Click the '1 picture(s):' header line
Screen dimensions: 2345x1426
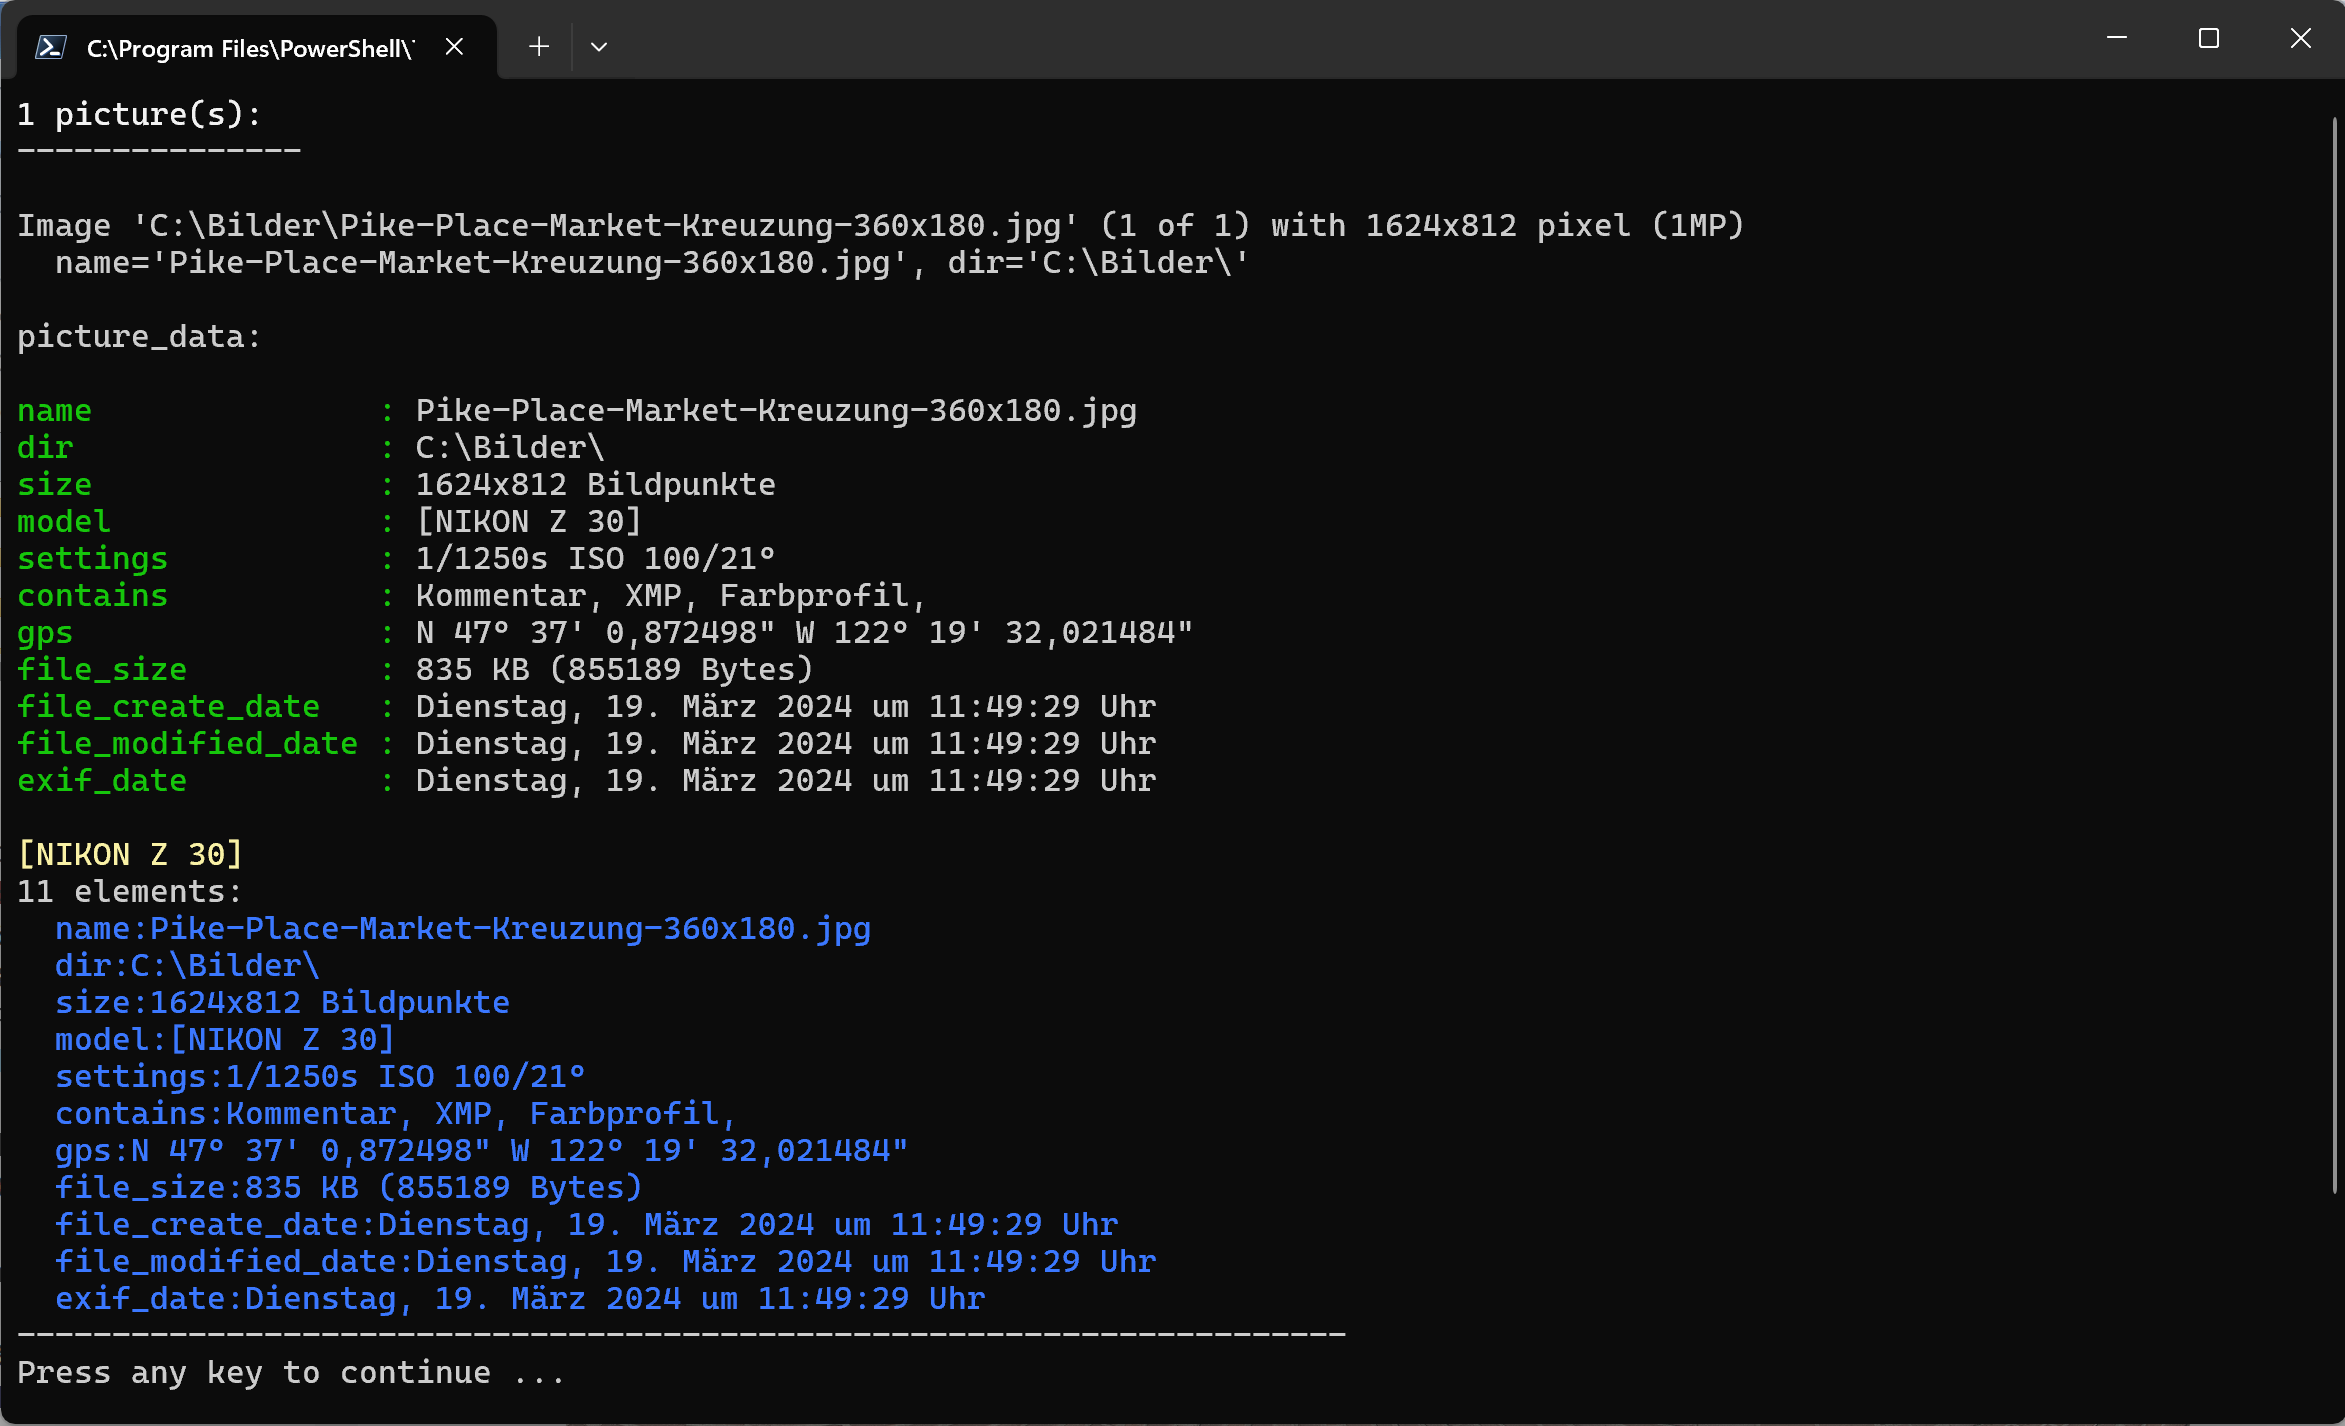tap(139, 115)
